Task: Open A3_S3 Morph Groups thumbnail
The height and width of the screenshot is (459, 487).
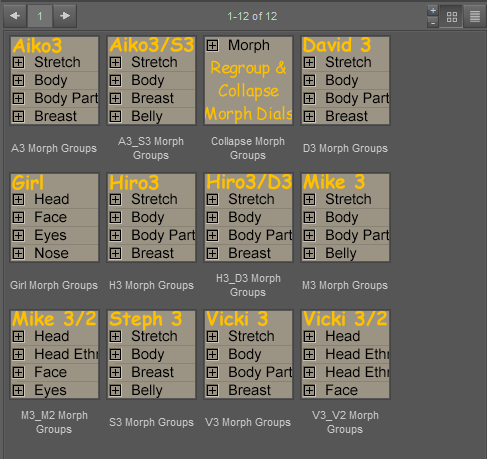Action: coord(151,81)
